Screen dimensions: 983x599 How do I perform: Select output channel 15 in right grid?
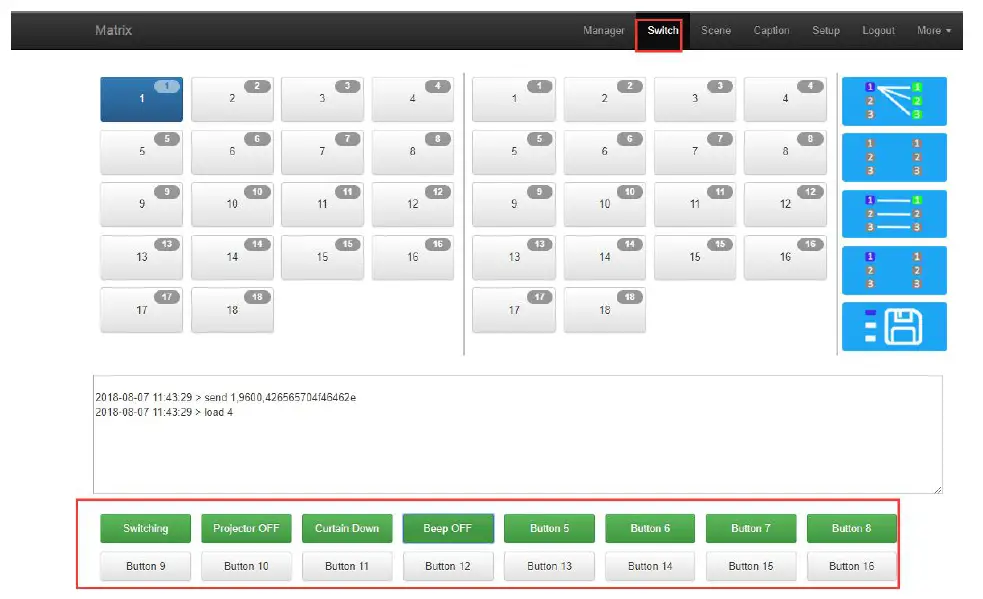[x=695, y=257]
